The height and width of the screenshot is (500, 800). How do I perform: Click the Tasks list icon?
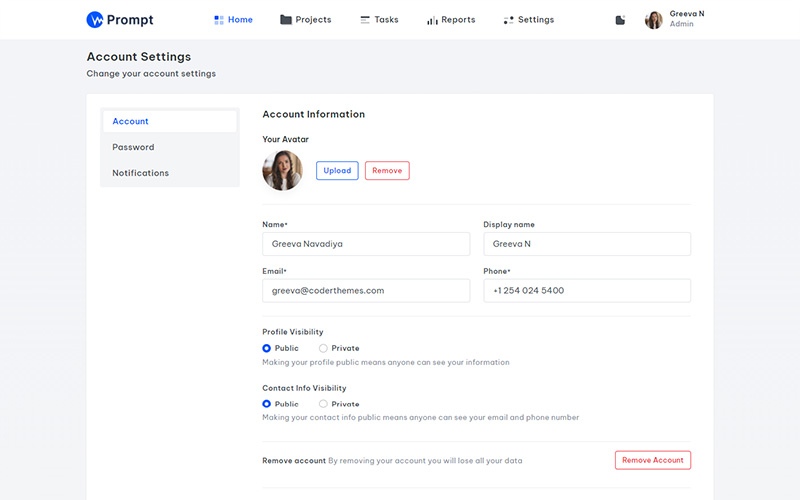(x=365, y=20)
